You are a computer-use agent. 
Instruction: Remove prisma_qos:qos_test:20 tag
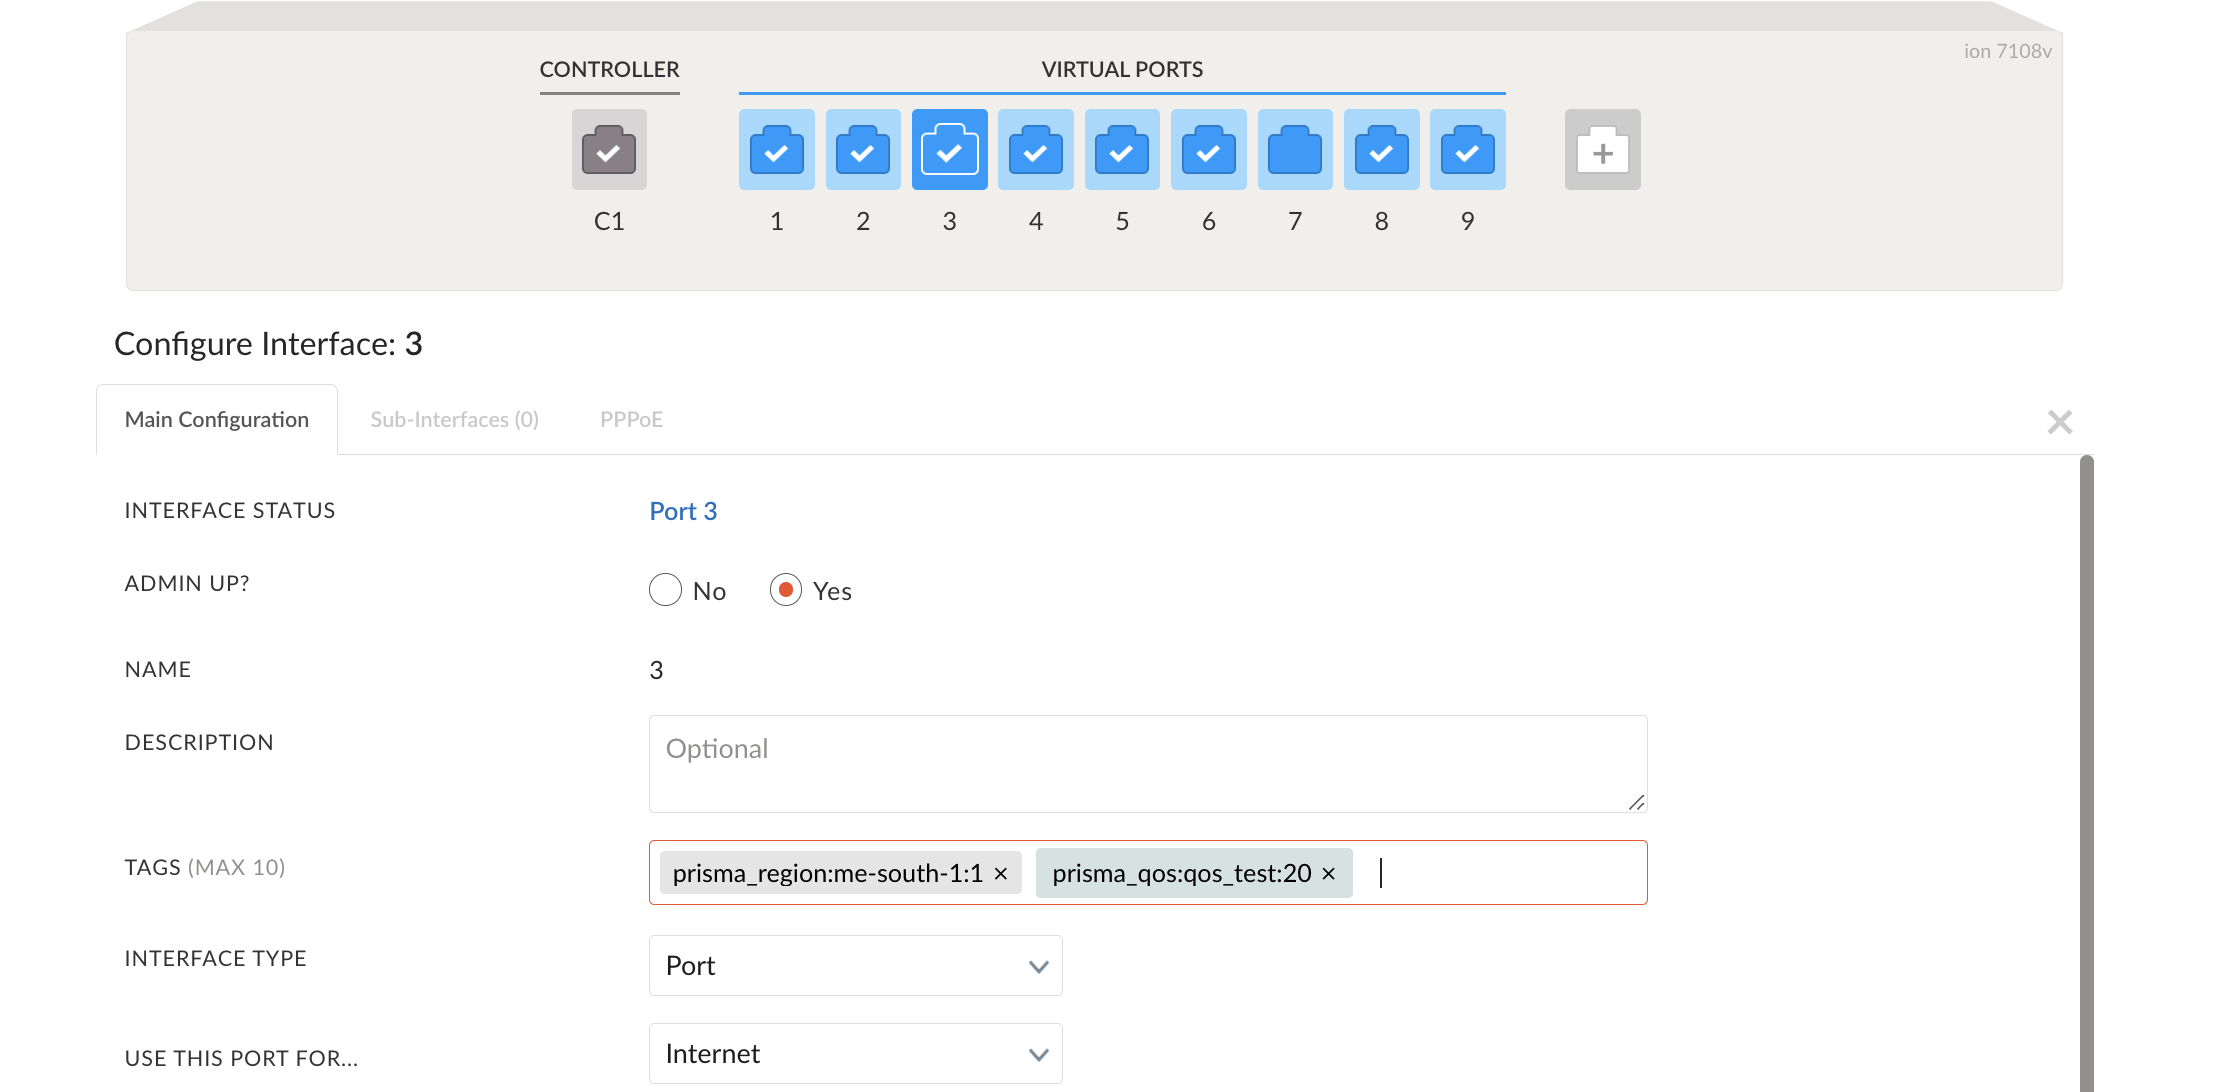[1329, 874]
